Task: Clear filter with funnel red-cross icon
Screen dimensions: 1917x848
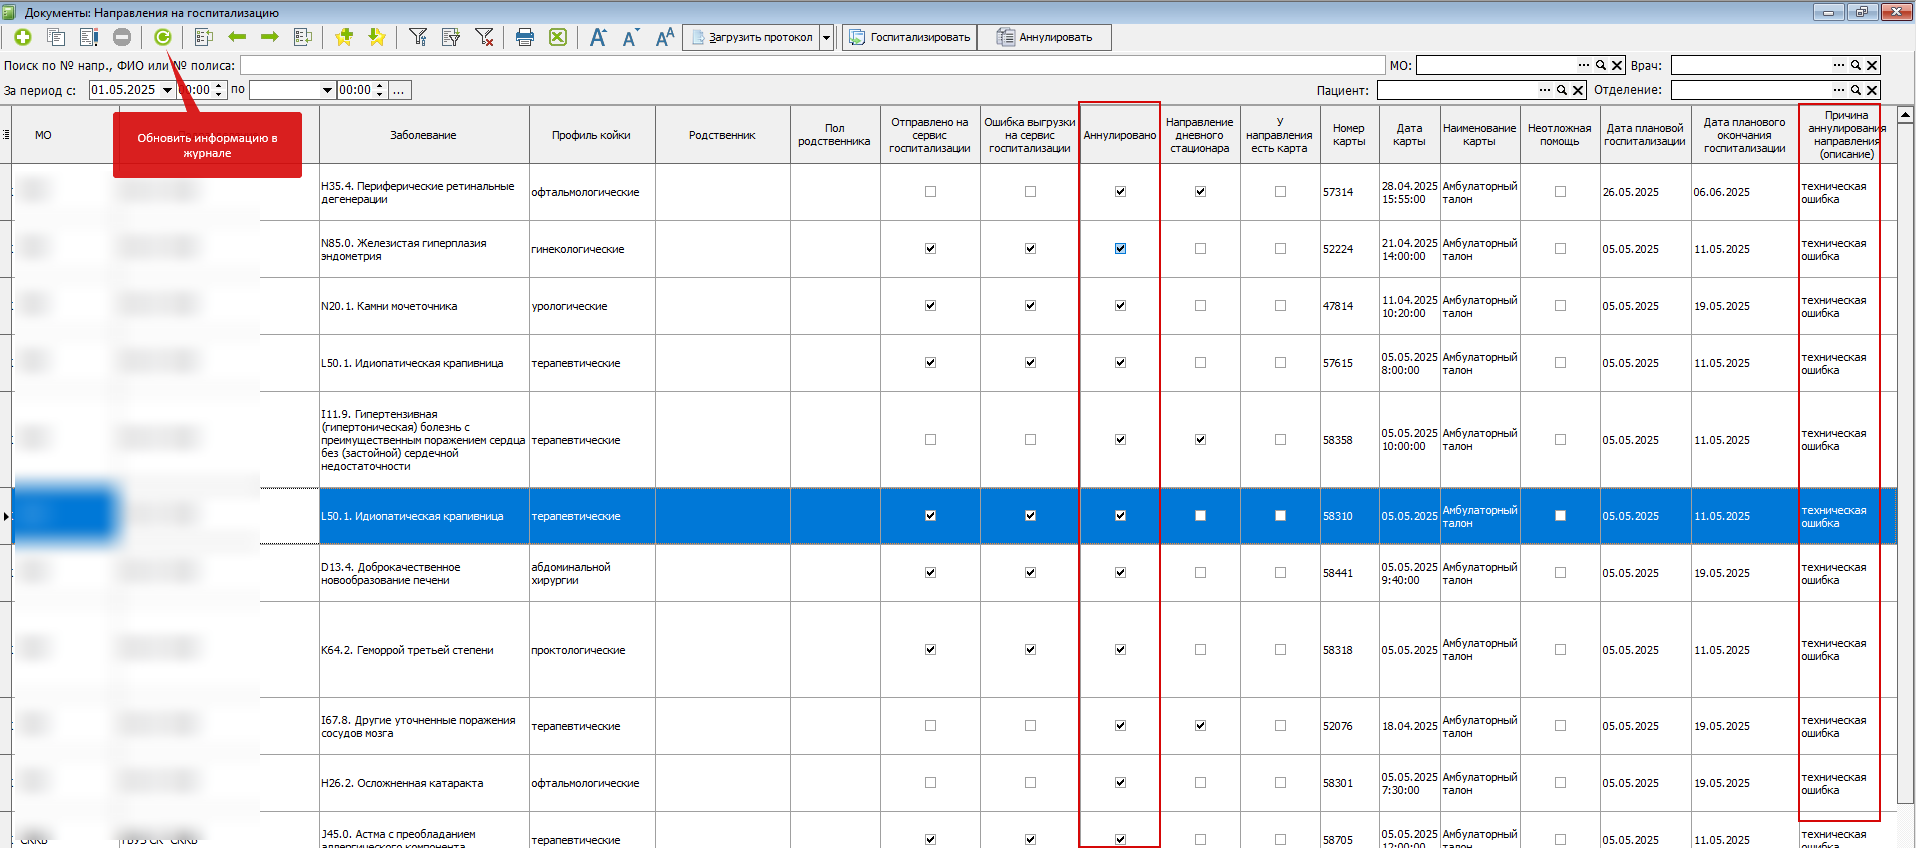Action: click(484, 37)
